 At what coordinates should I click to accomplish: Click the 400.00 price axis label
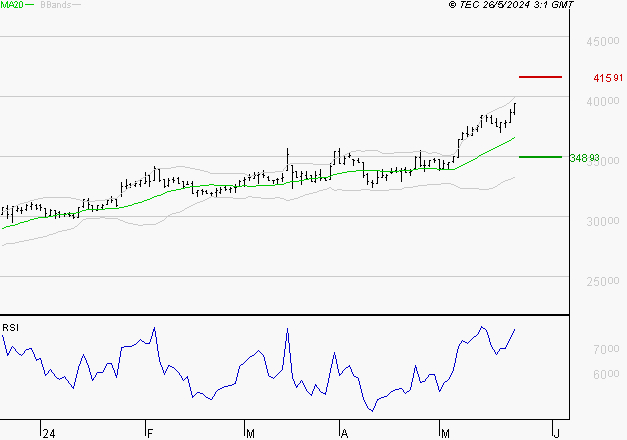[603, 101]
